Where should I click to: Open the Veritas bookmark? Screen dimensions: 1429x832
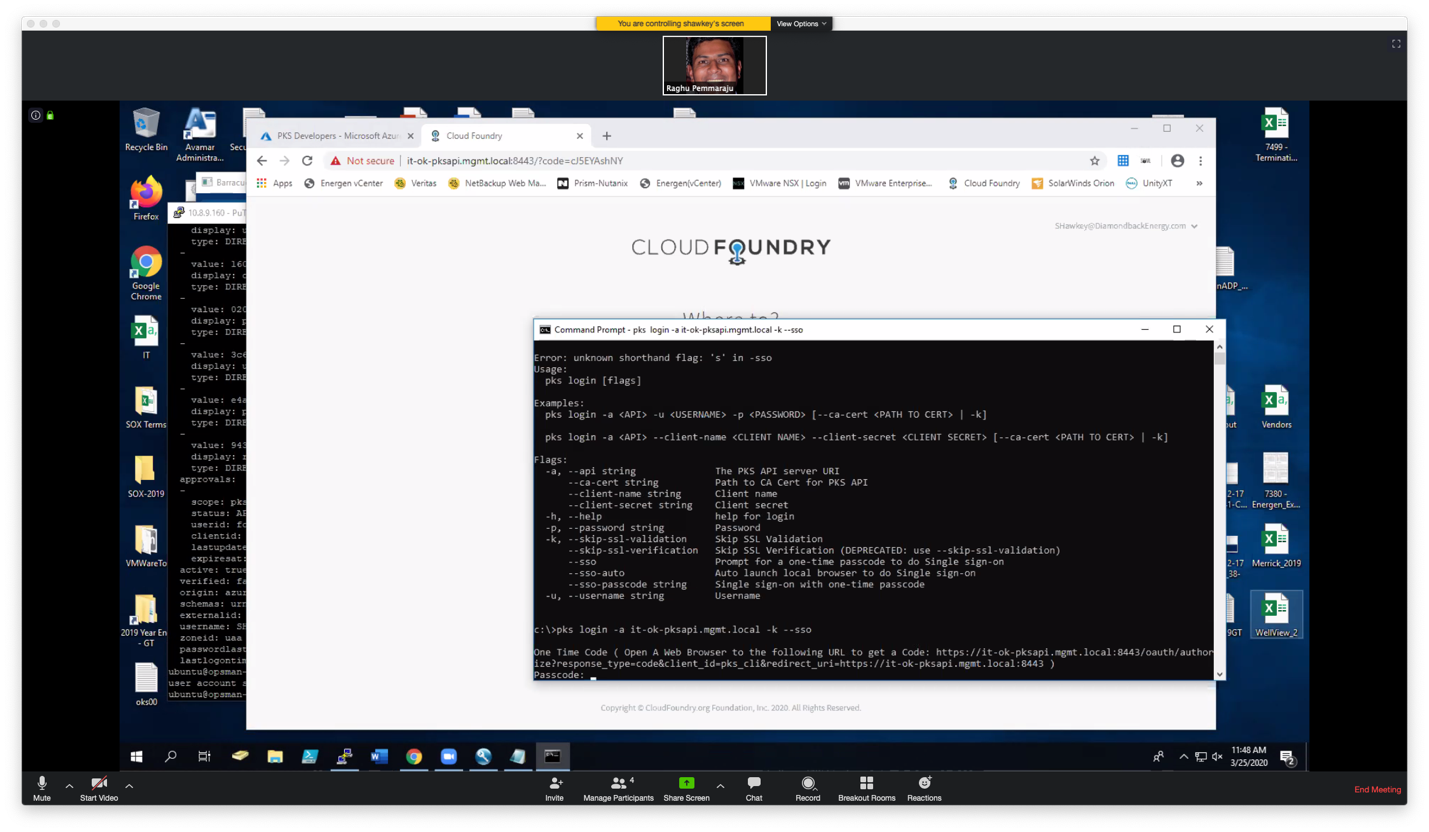(x=416, y=183)
